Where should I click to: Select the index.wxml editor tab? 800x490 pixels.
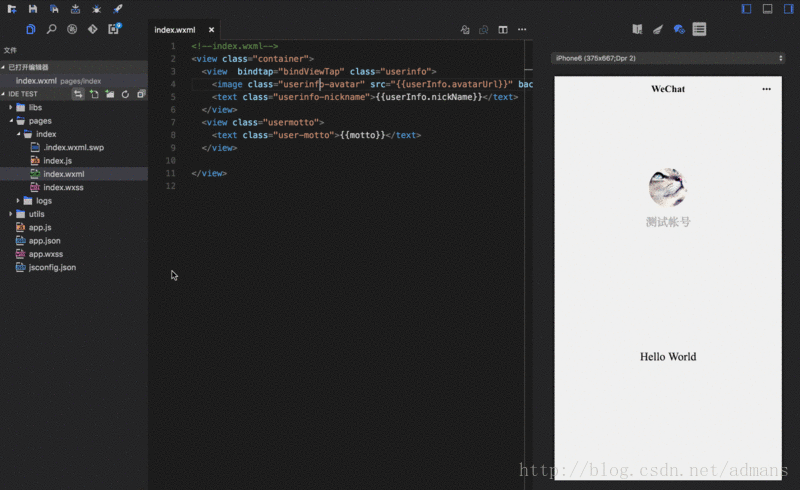(x=174, y=30)
